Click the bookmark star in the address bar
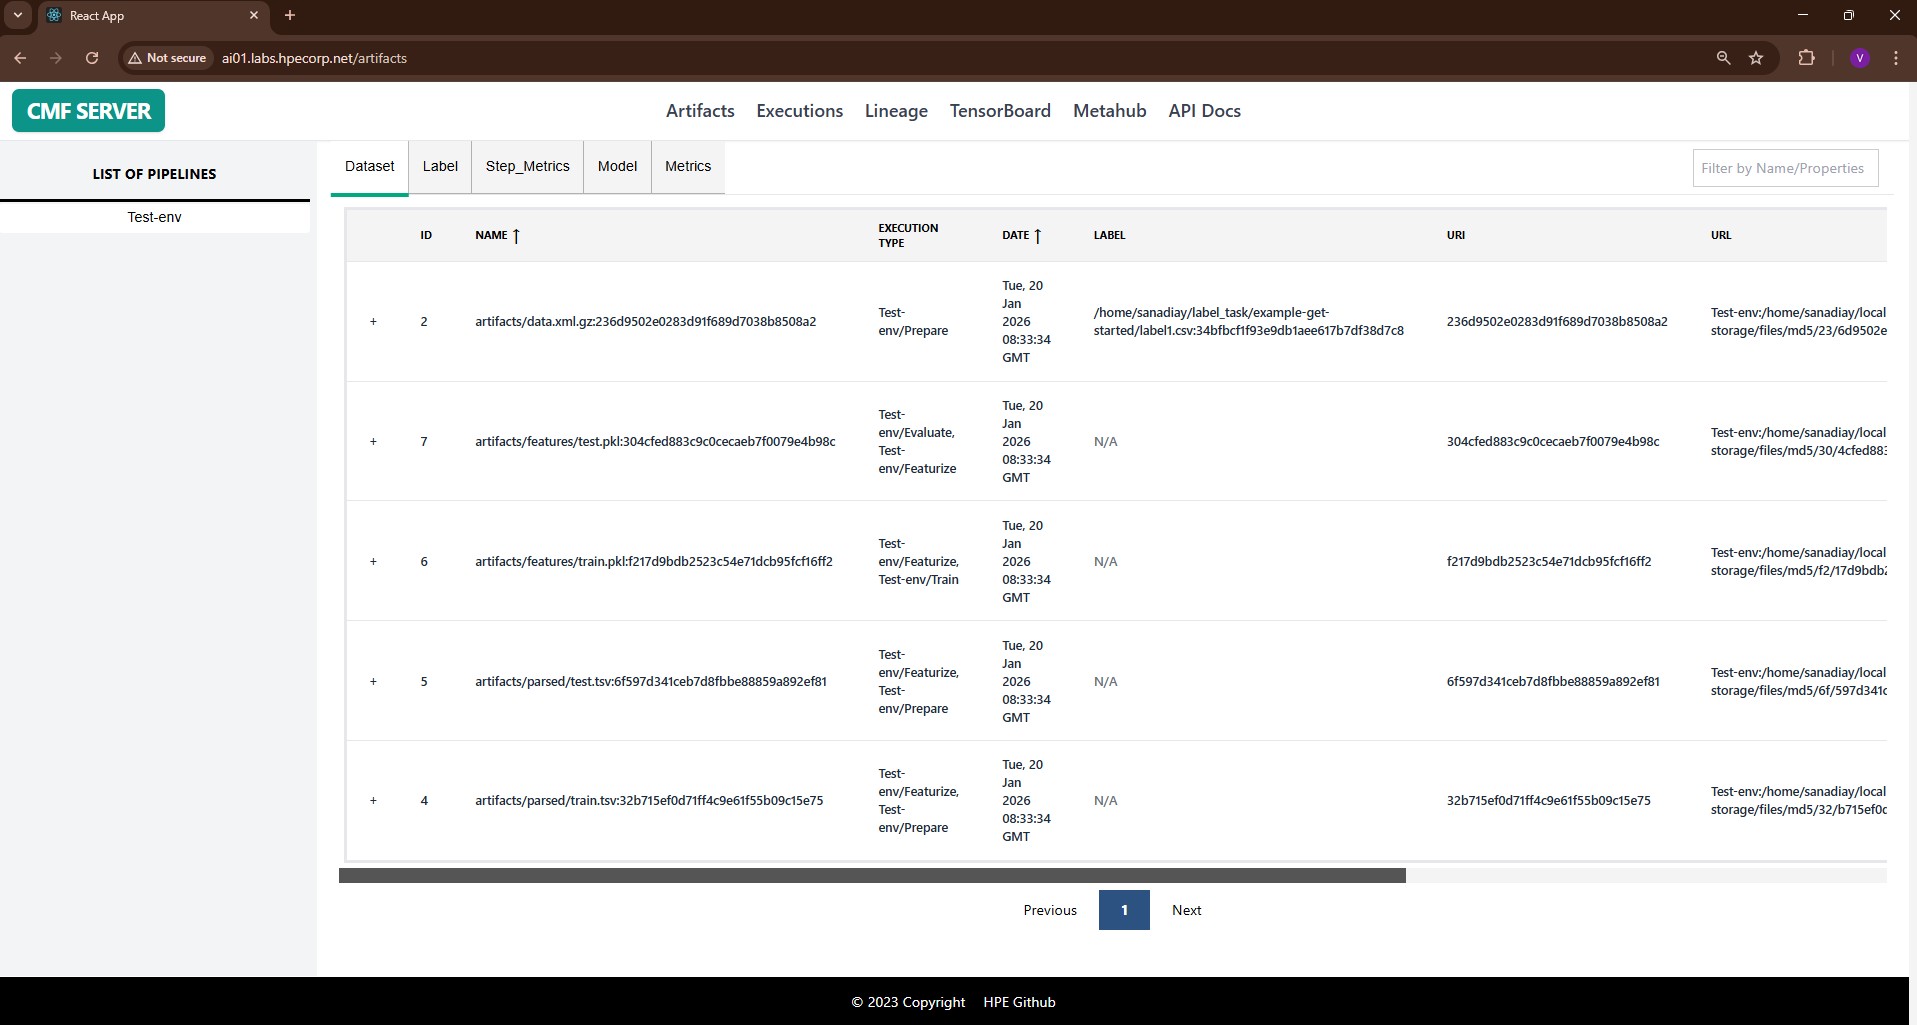This screenshot has width=1917, height=1025. (1755, 58)
